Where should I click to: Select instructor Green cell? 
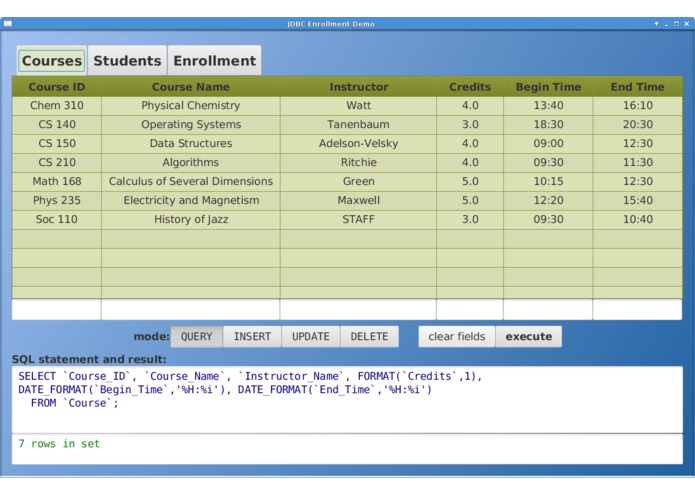pyautogui.click(x=358, y=182)
